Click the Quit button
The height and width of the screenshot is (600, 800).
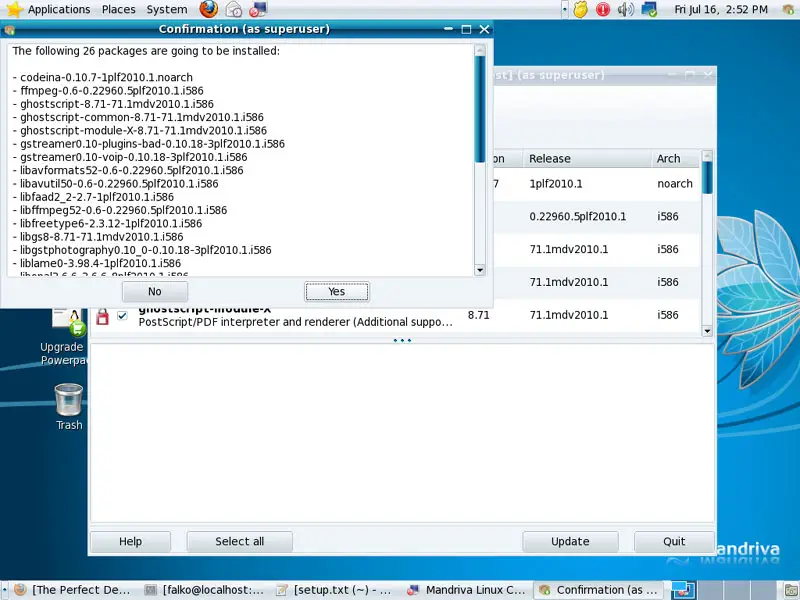click(x=674, y=541)
